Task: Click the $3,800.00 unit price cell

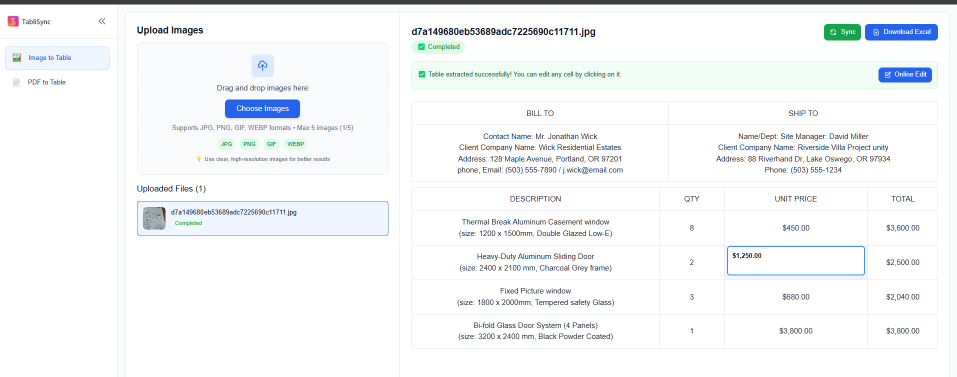Action: 796,331
